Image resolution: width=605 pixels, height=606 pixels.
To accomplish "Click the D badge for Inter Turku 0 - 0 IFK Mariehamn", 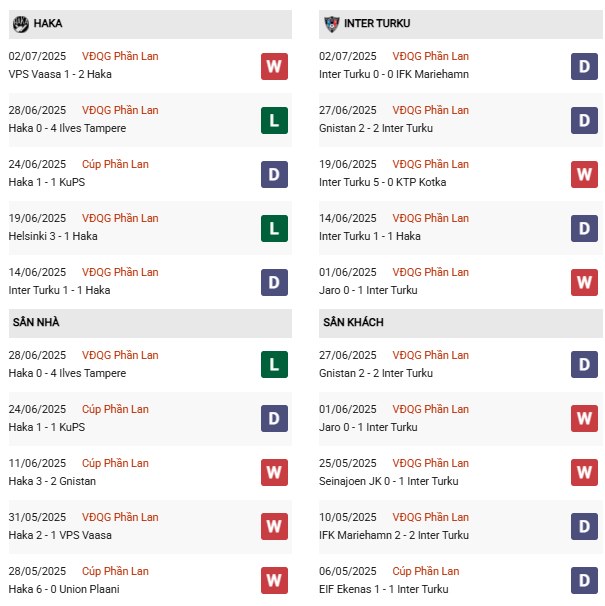I will (x=585, y=66).
